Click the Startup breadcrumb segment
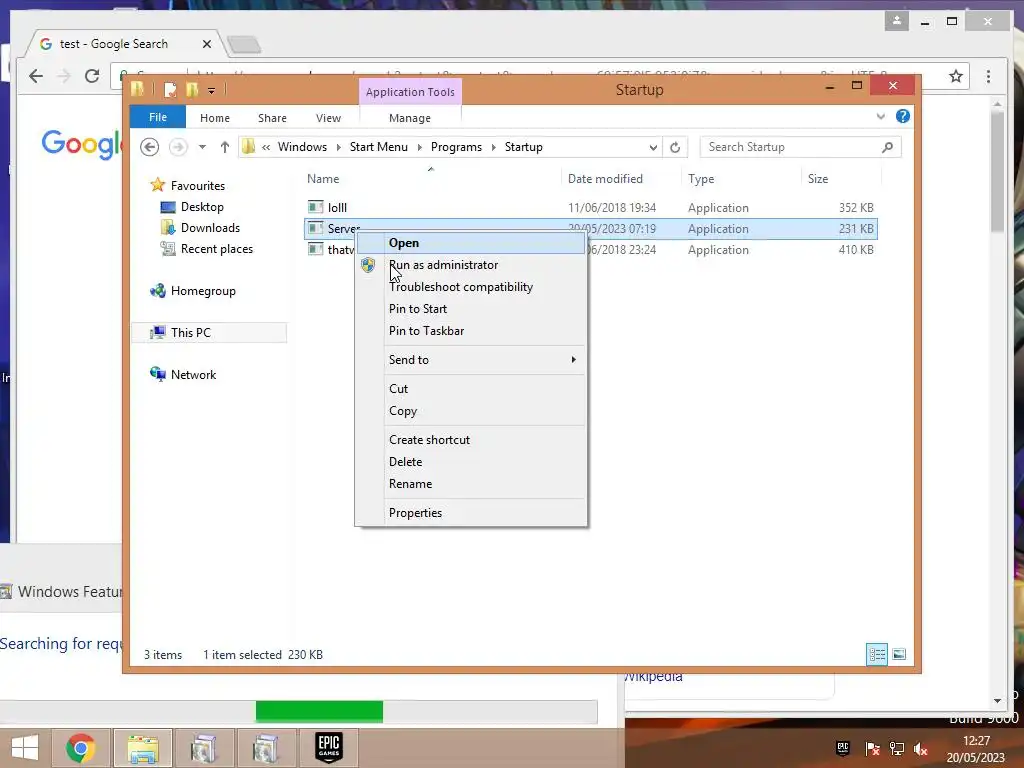 524,147
